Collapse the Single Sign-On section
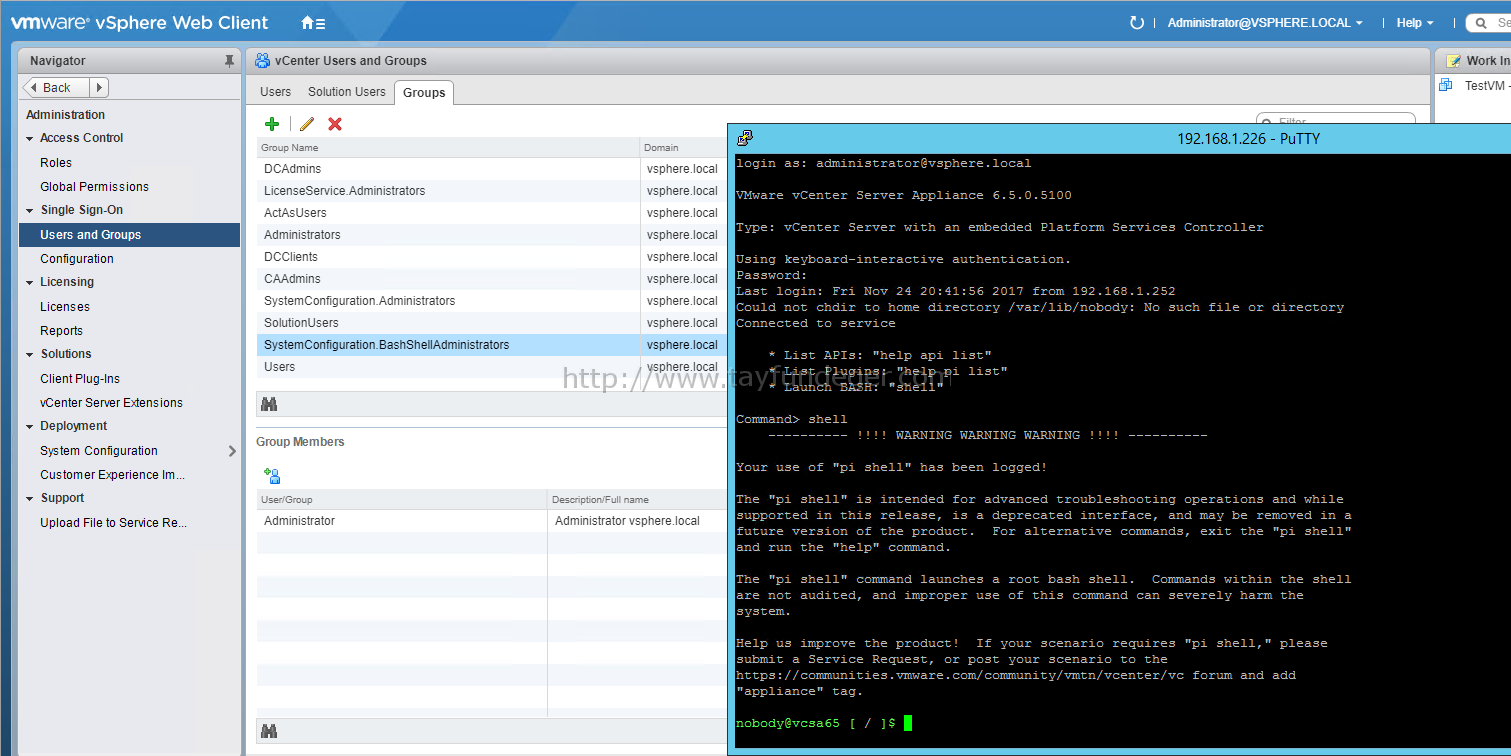This screenshot has width=1511, height=756. pos(30,211)
